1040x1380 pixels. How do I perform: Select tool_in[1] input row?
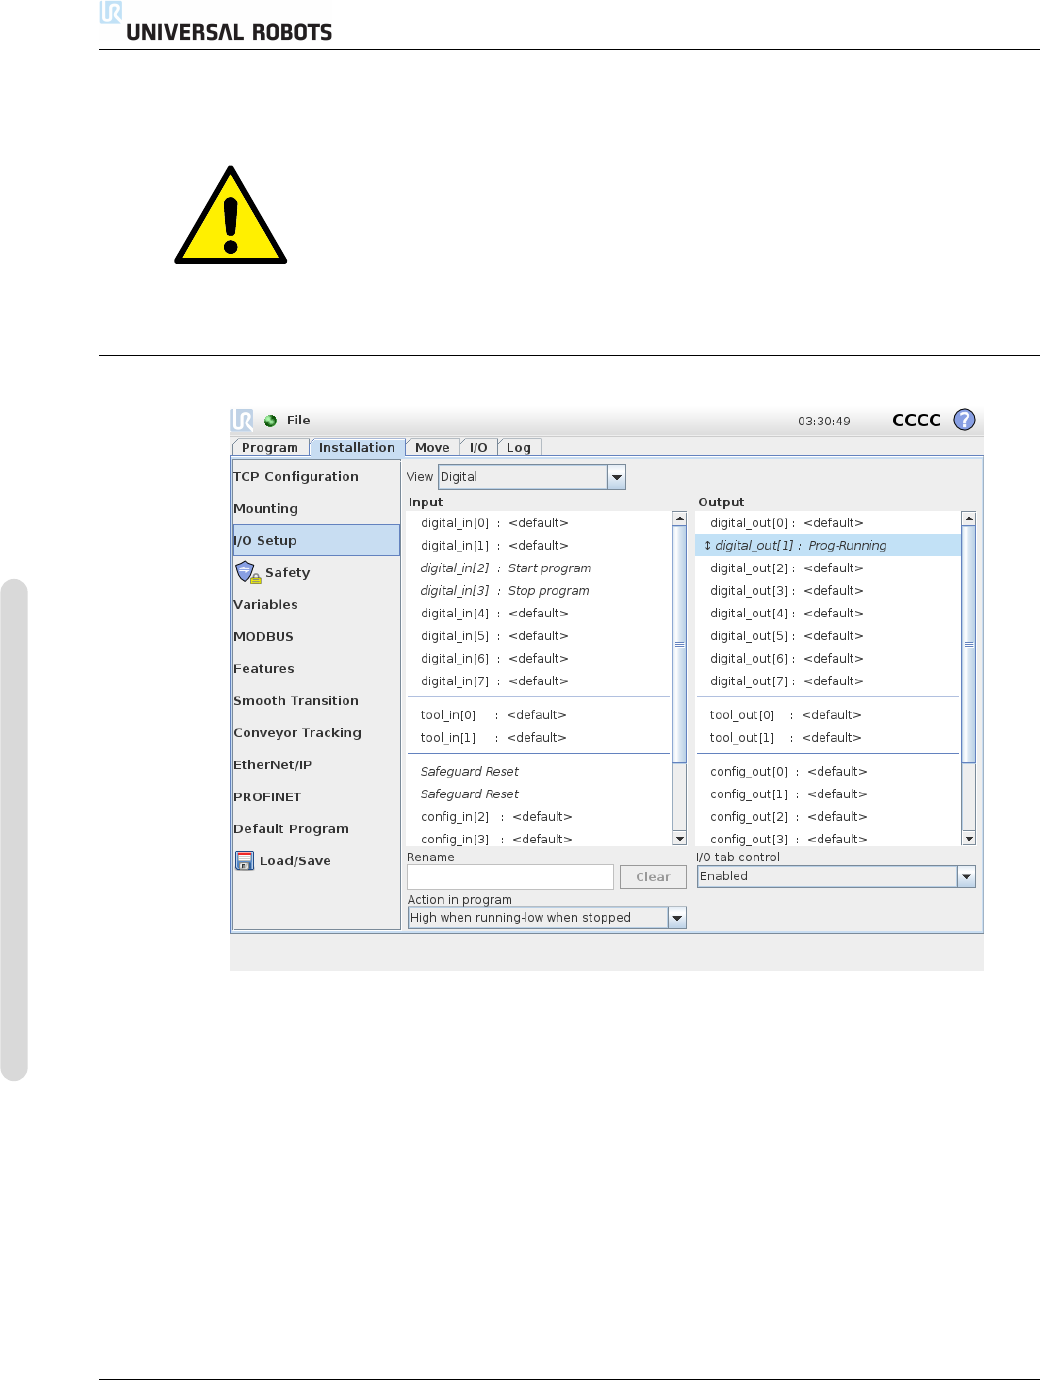(539, 738)
